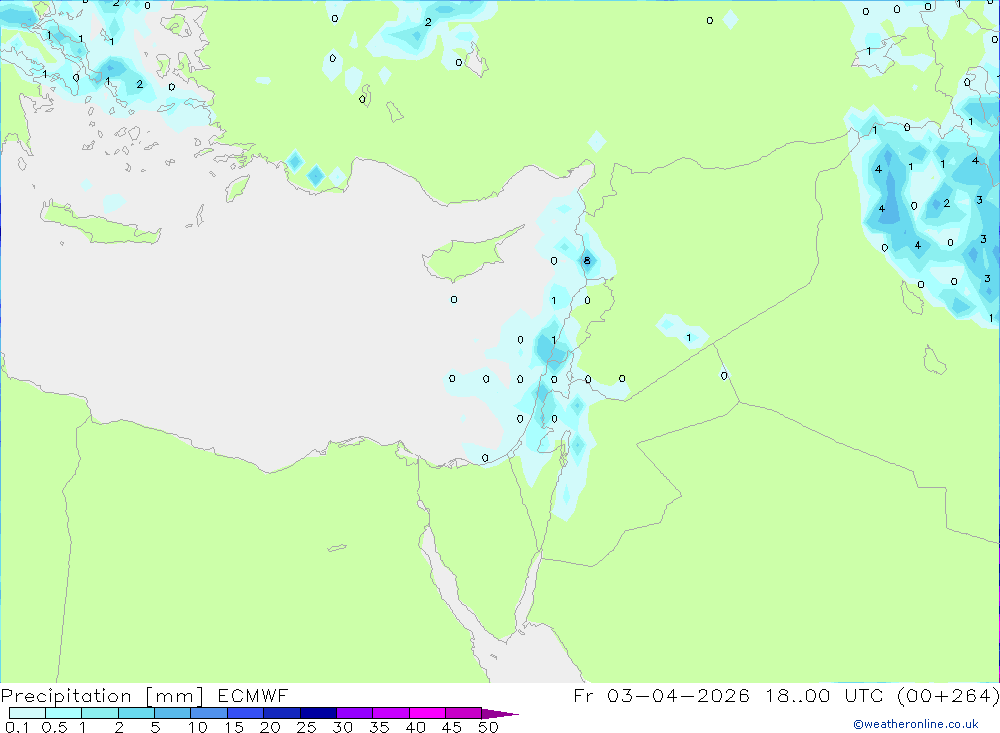Click the purple arrow tip past 50
Image resolution: width=1000 pixels, height=733 pixels.
pyautogui.click(x=499, y=714)
